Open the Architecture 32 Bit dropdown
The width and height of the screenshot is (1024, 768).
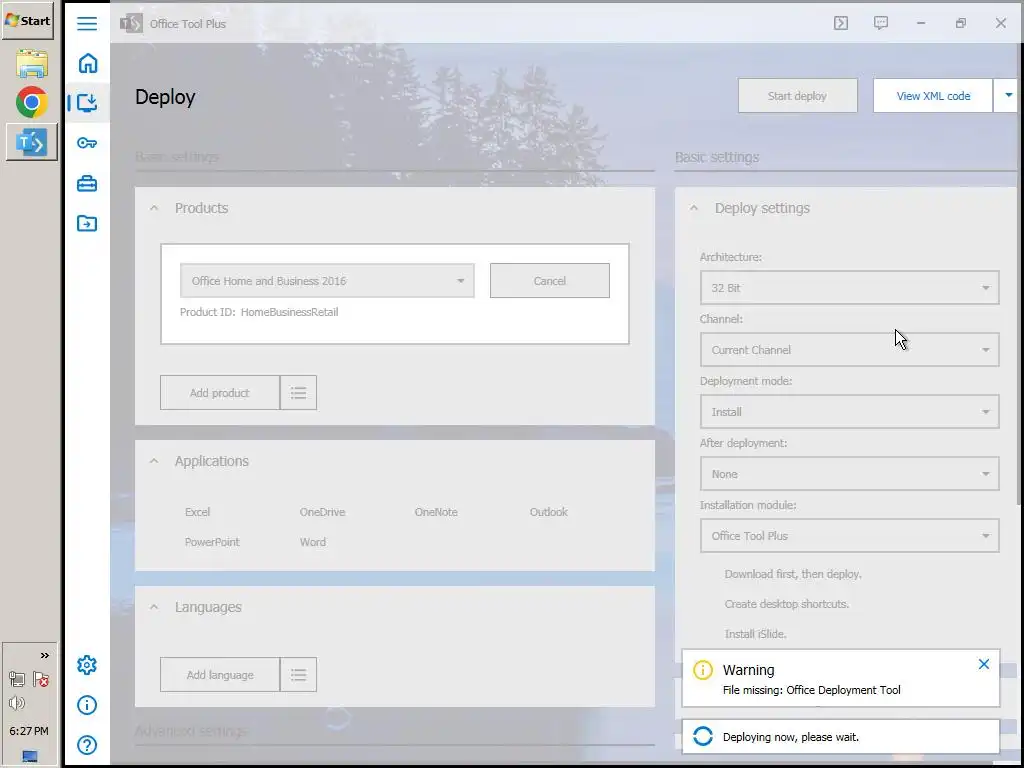click(x=850, y=288)
